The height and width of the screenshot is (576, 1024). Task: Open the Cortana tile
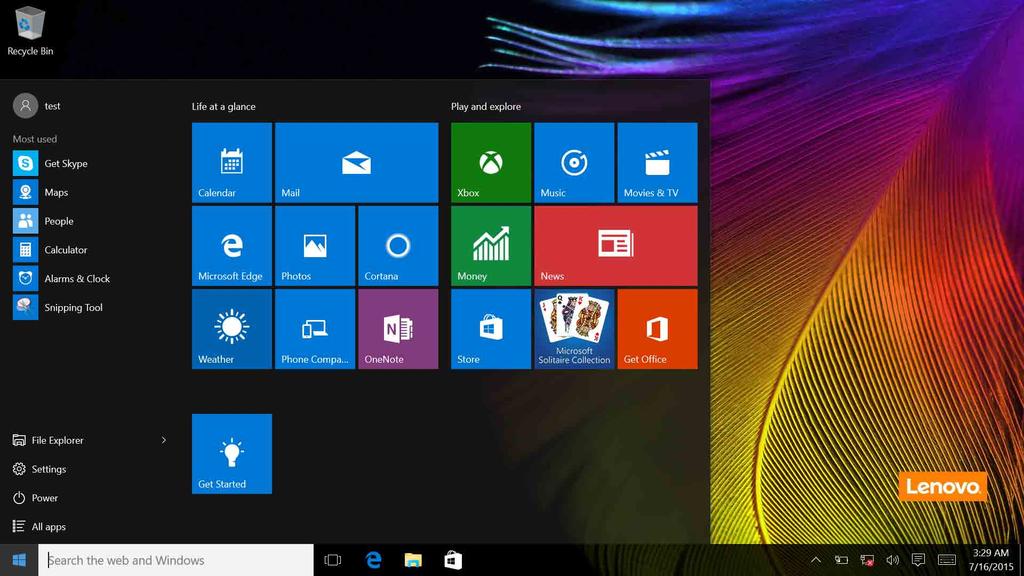pyautogui.click(x=398, y=246)
